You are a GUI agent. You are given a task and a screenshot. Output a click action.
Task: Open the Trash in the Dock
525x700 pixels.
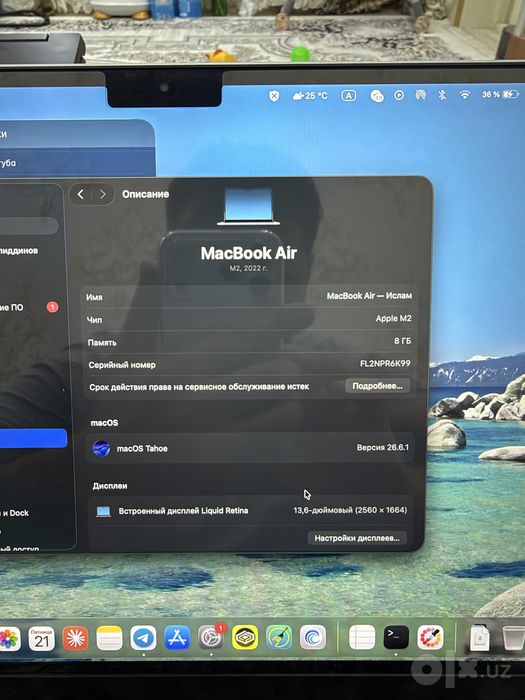click(x=513, y=638)
